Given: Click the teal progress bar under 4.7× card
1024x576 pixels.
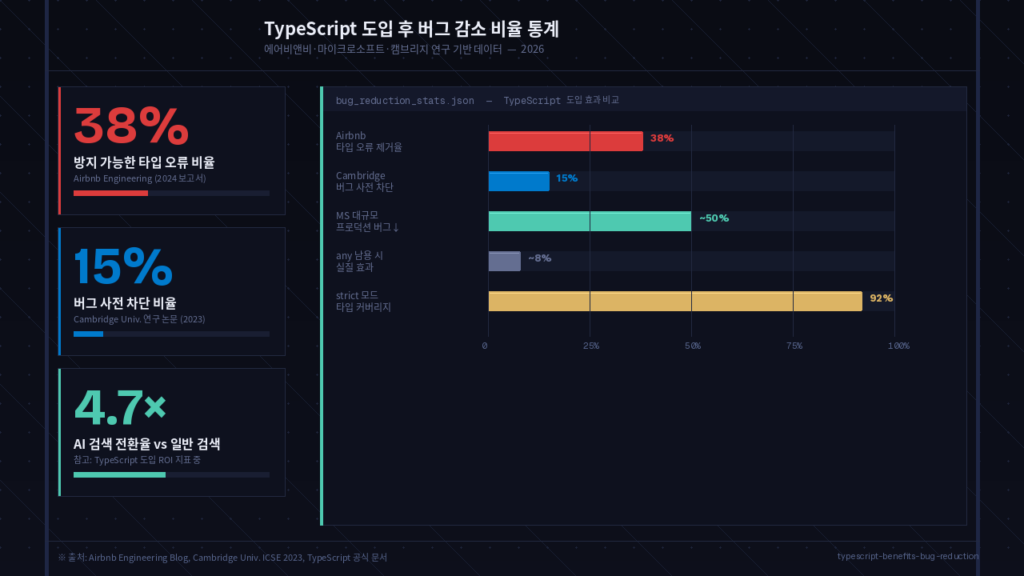Looking at the screenshot, I should pos(119,475).
